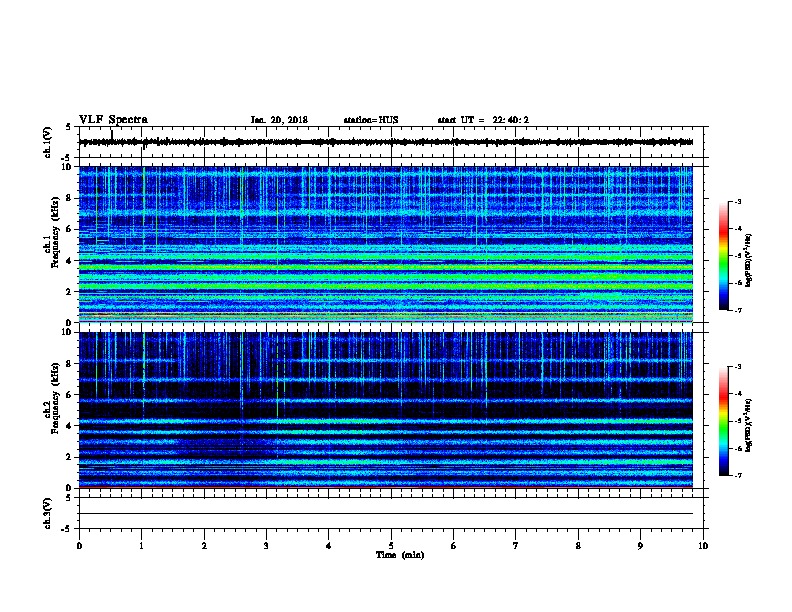
Task: Click the 'ch.3(V)' axis label
Action: pos(48,513)
